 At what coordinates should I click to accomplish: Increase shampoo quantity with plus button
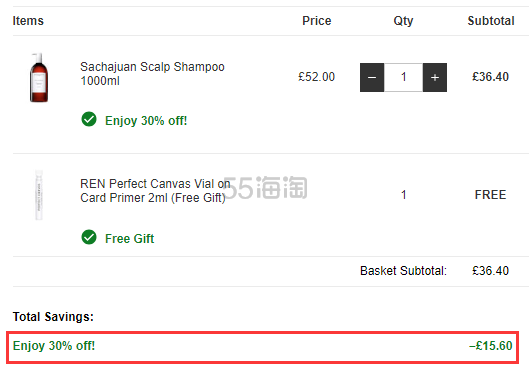(435, 77)
